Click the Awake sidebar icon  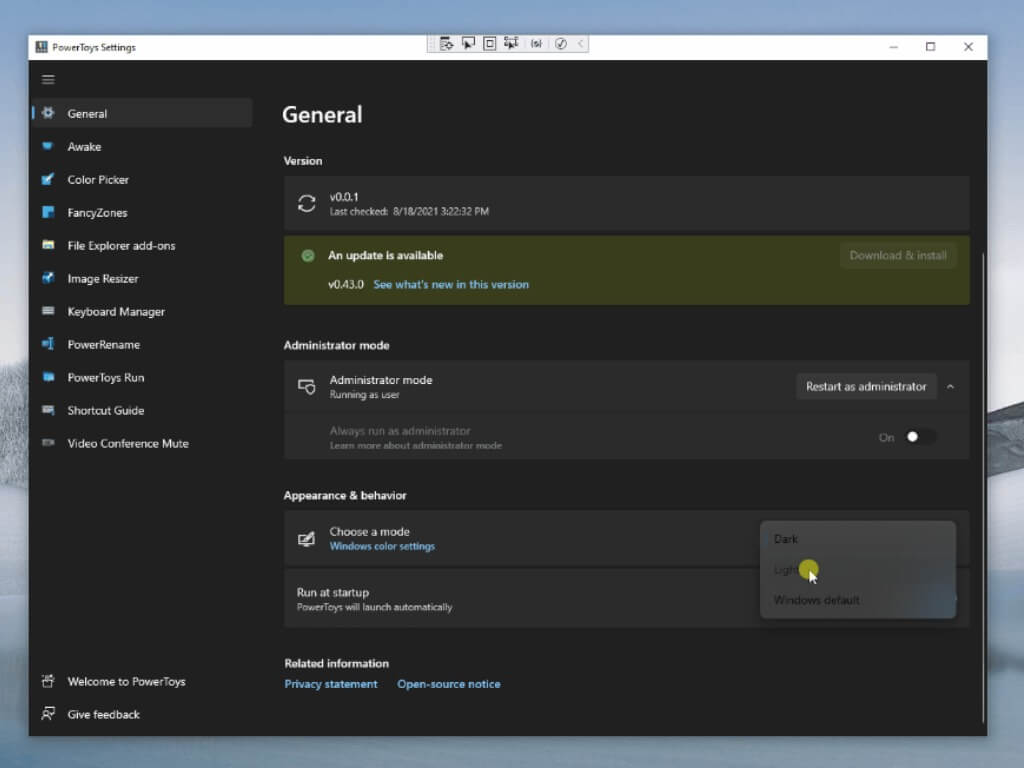[x=47, y=147]
